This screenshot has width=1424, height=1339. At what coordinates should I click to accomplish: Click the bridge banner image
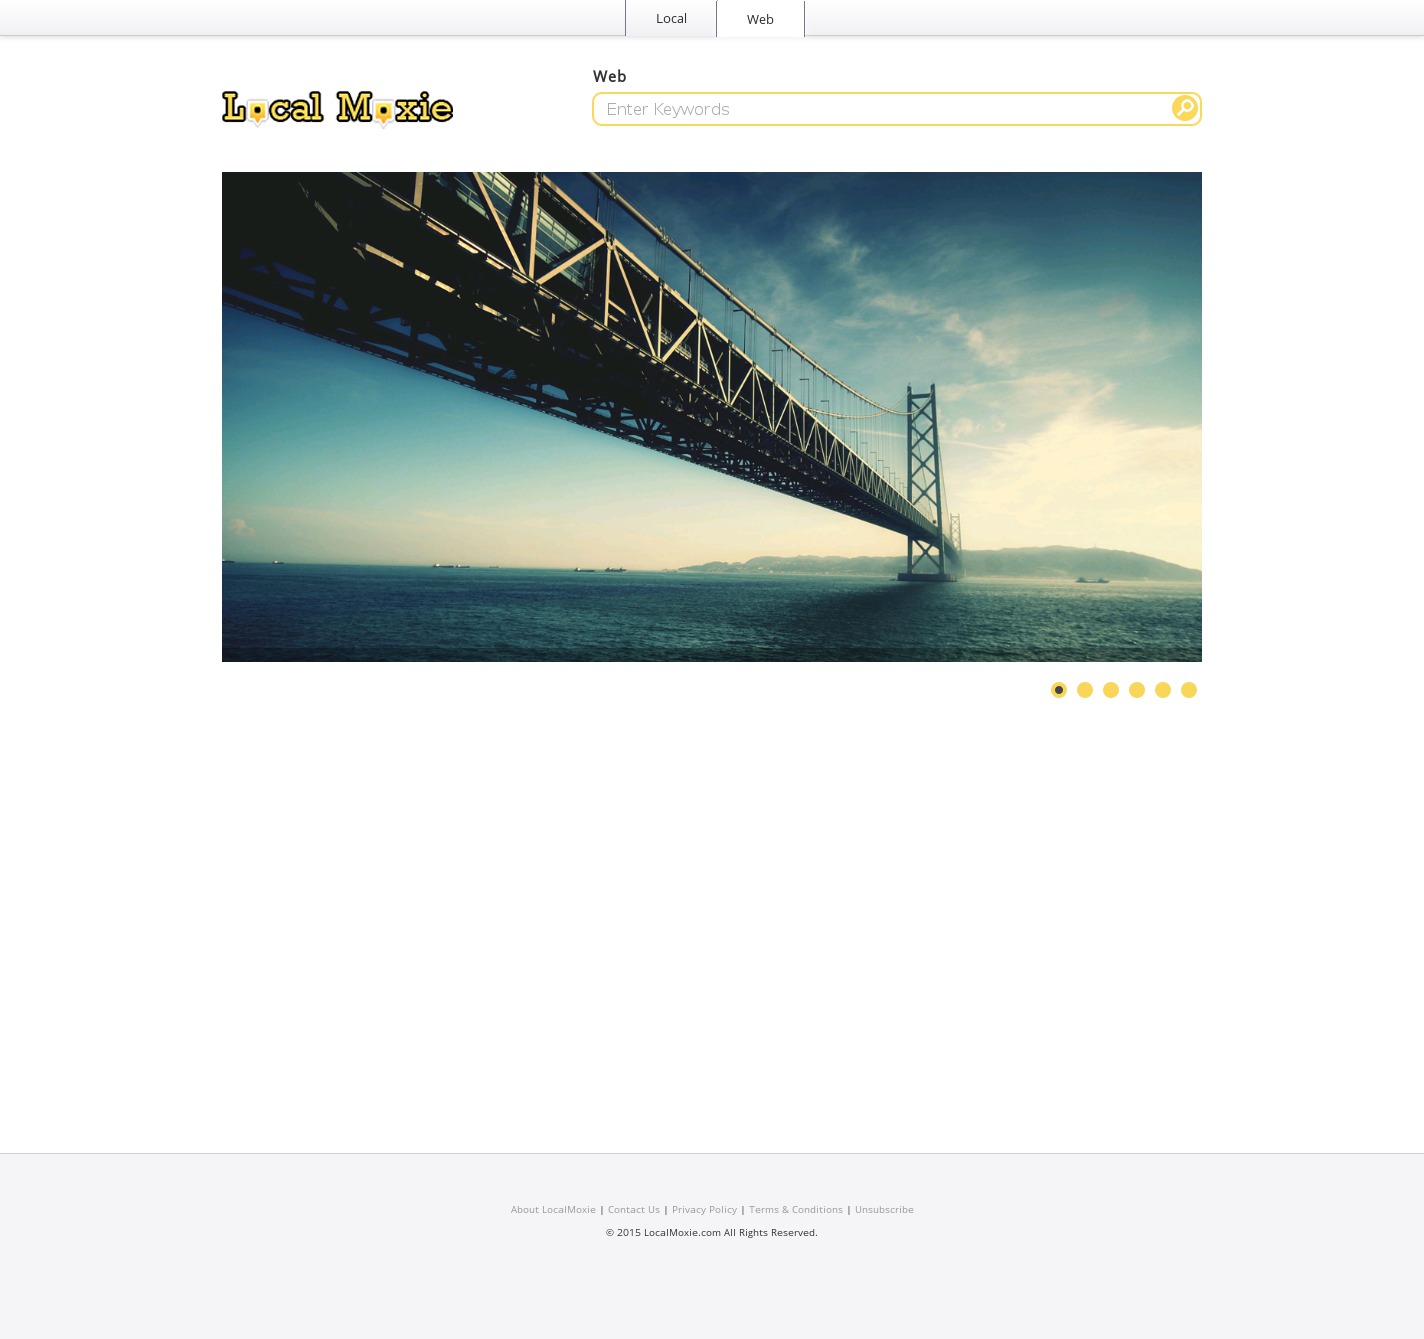pyautogui.click(x=712, y=417)
